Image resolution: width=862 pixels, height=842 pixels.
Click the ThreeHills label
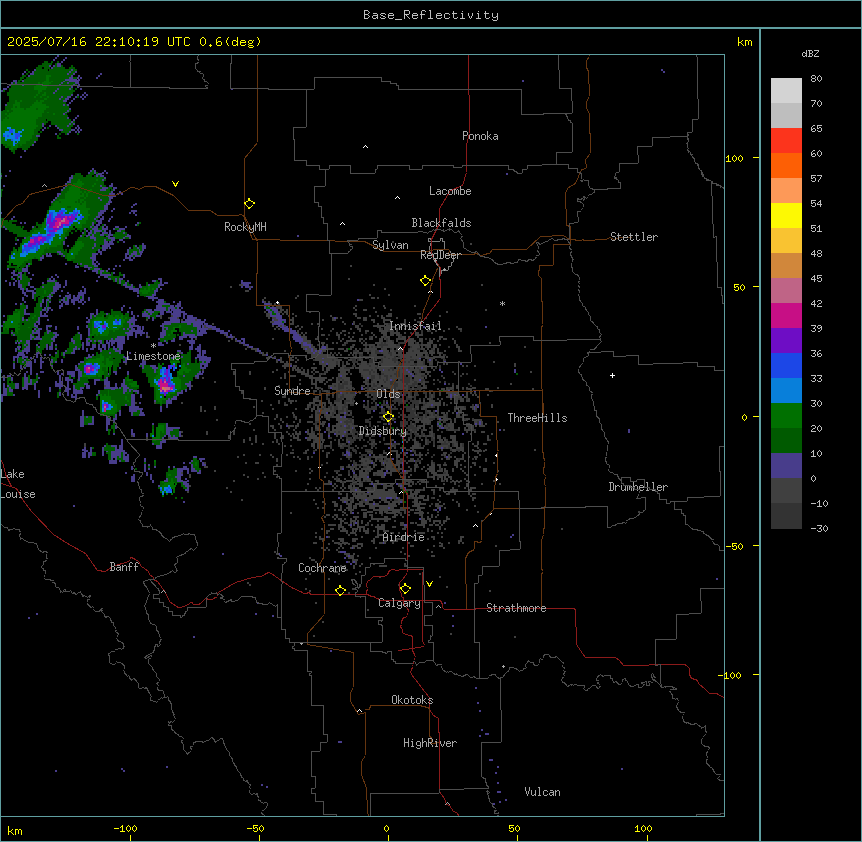[537, 418]
